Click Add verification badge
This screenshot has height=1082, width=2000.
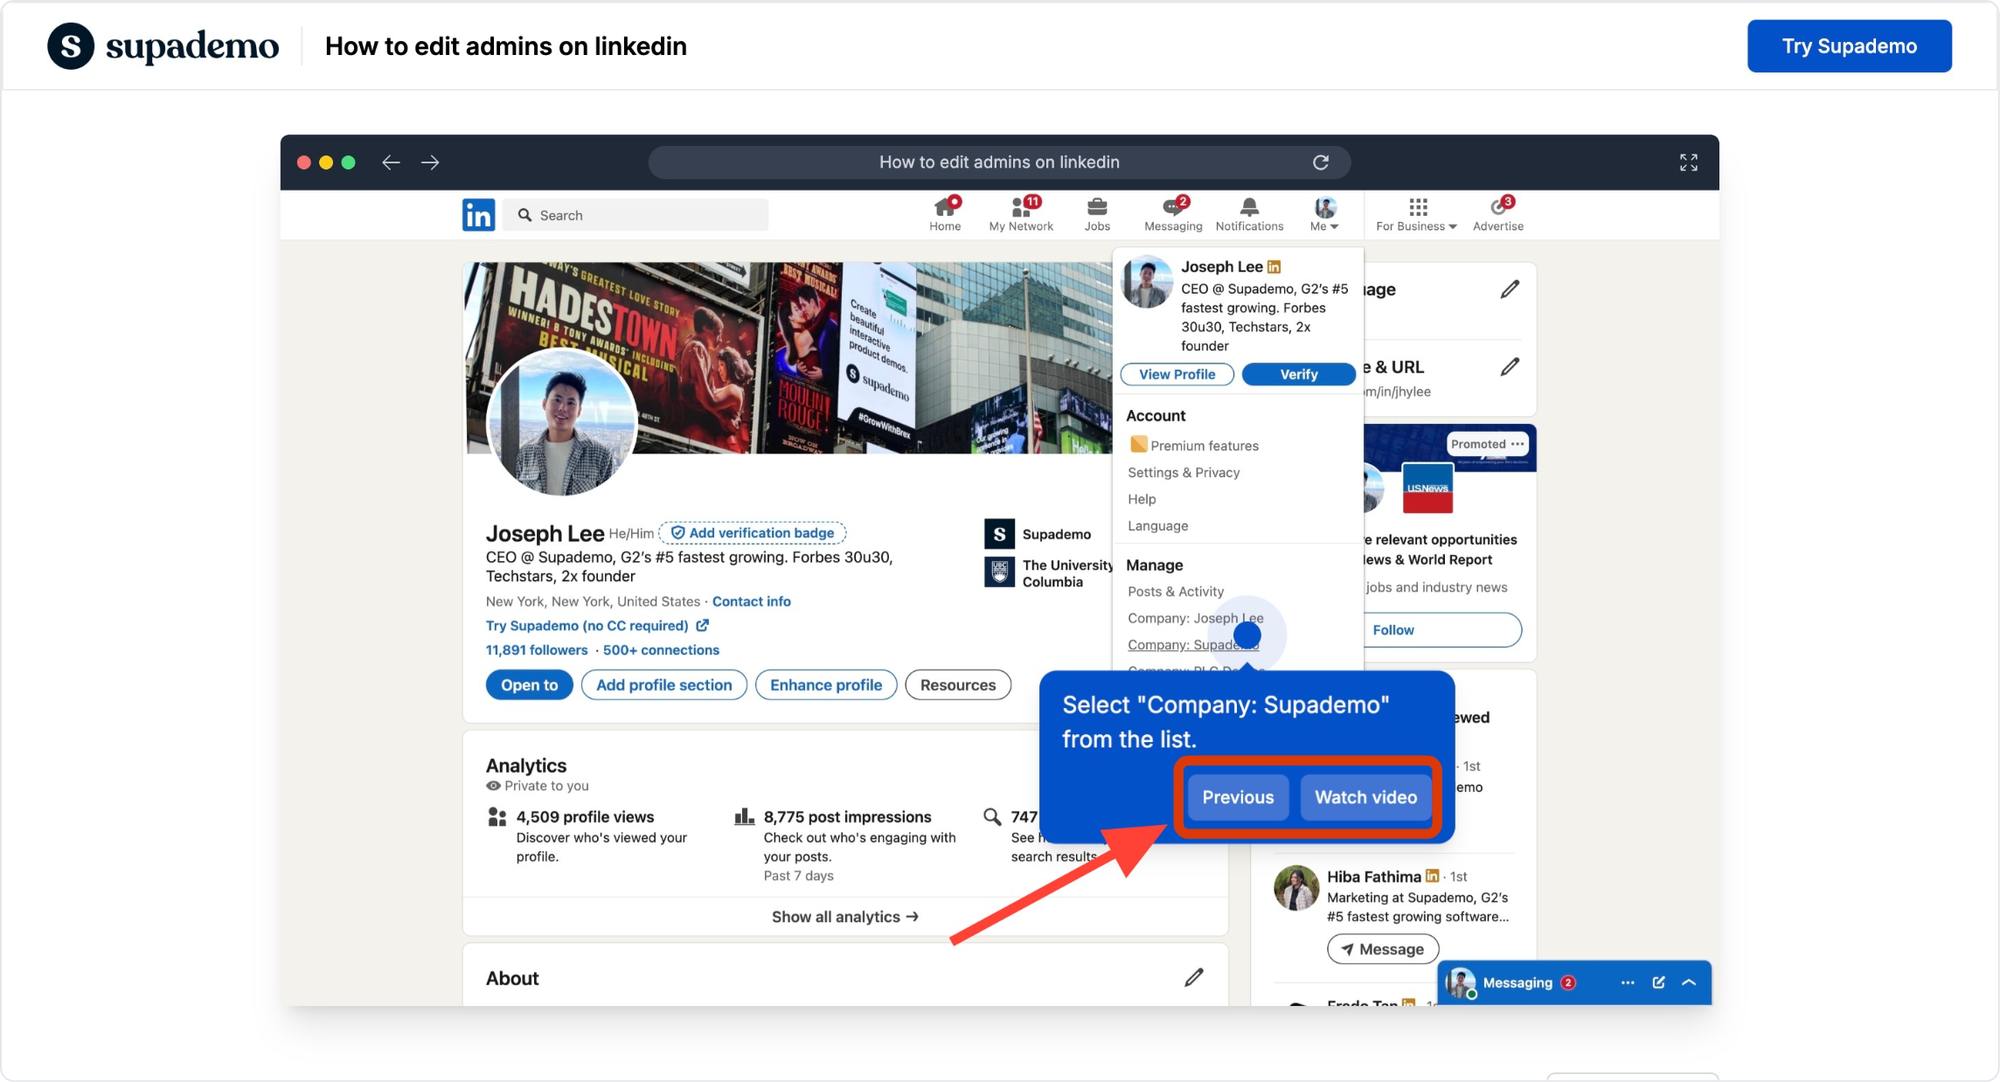pos(752,533)
